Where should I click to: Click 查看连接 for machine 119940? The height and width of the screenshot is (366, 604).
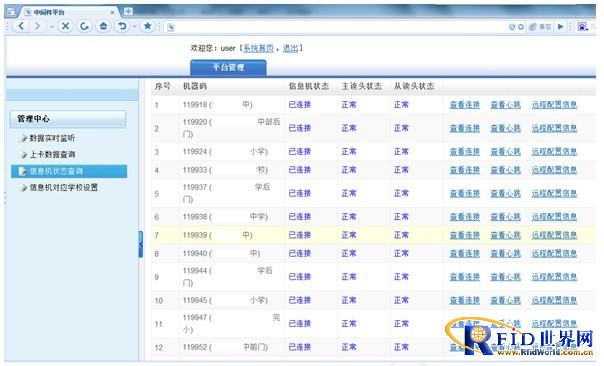pyautogui.click(x=465, y=254)
